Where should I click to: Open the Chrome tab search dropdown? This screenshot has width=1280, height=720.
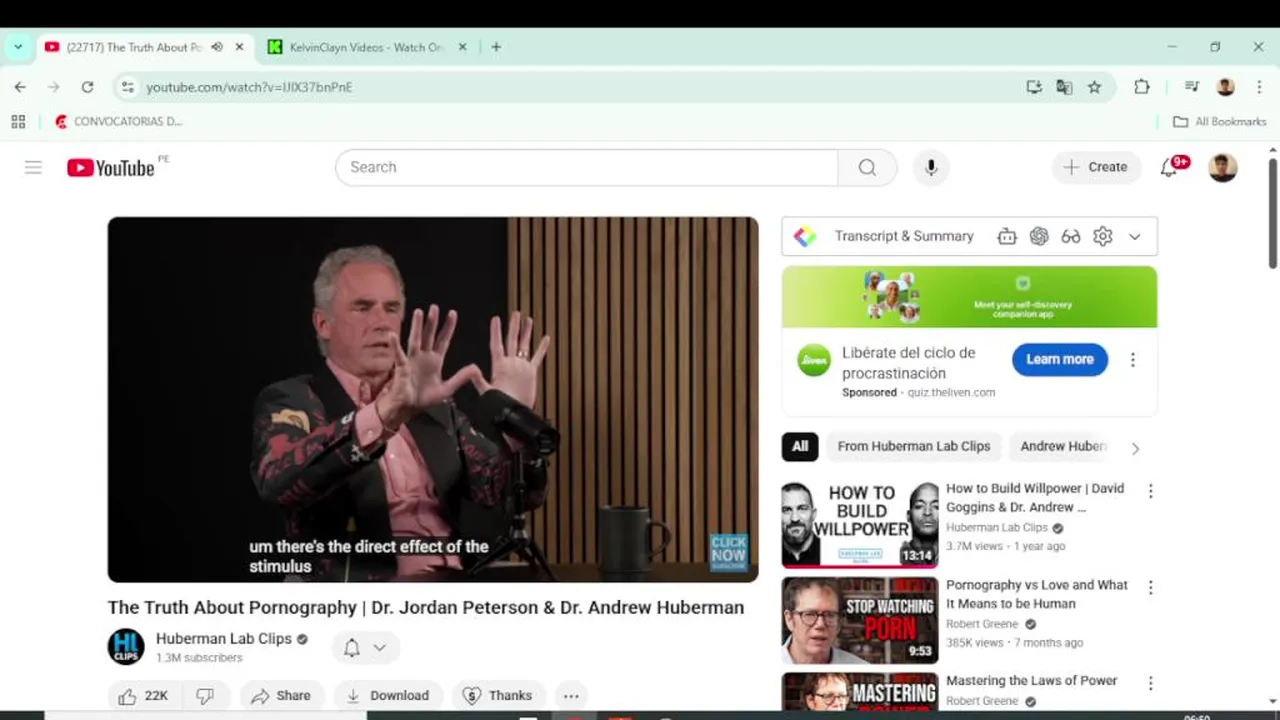(18, 47)
